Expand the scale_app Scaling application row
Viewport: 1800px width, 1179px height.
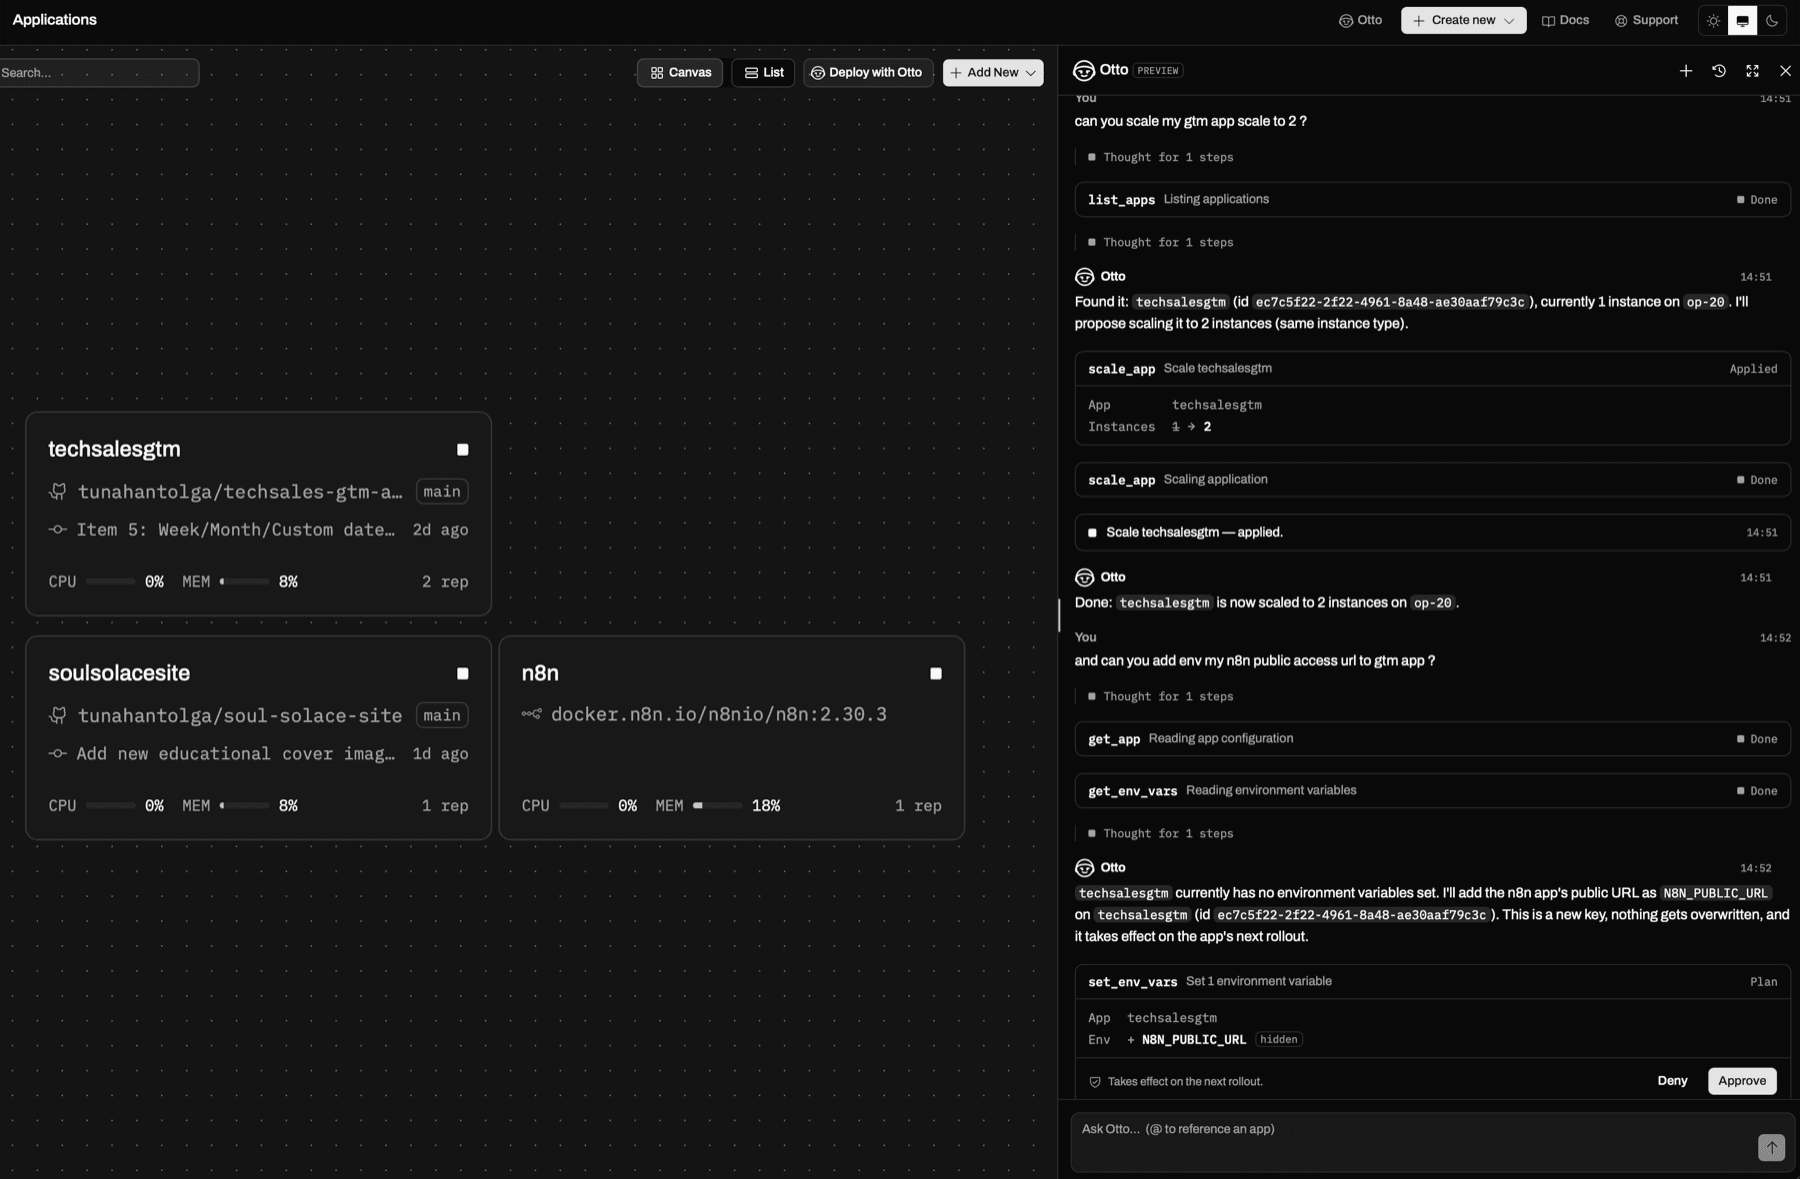pos(1432,480)
